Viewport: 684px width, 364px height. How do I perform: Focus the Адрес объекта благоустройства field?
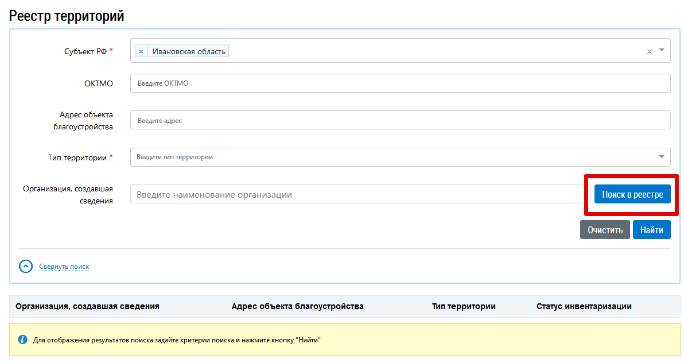400,120
